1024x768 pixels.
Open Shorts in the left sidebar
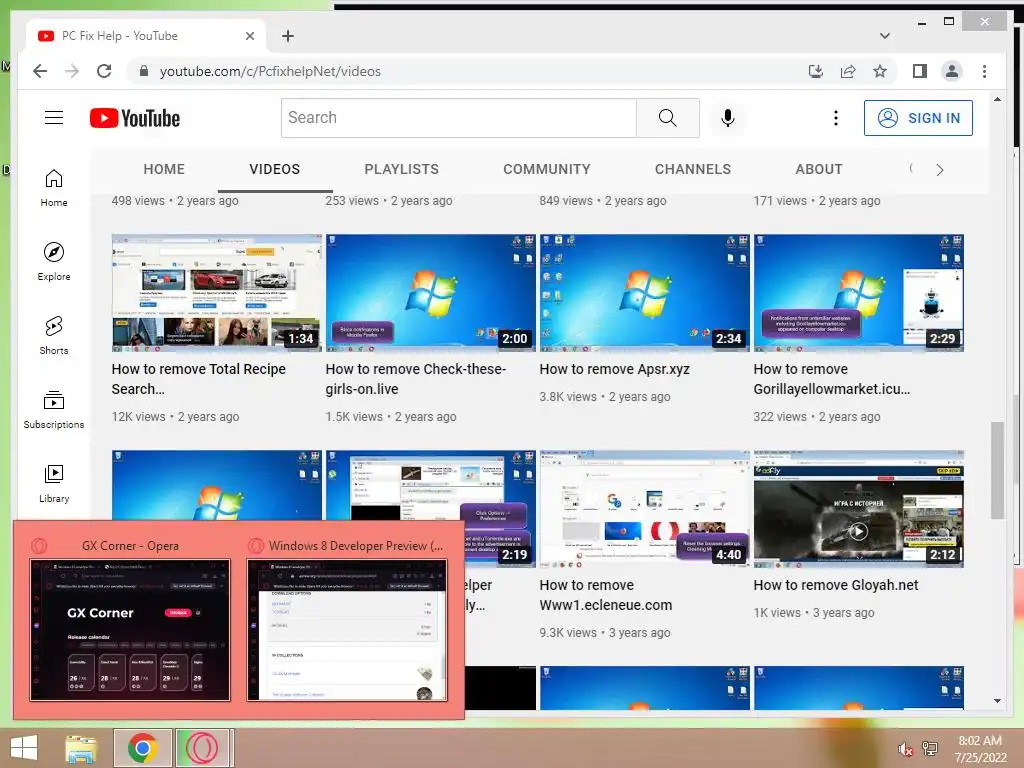coord(54,336)
